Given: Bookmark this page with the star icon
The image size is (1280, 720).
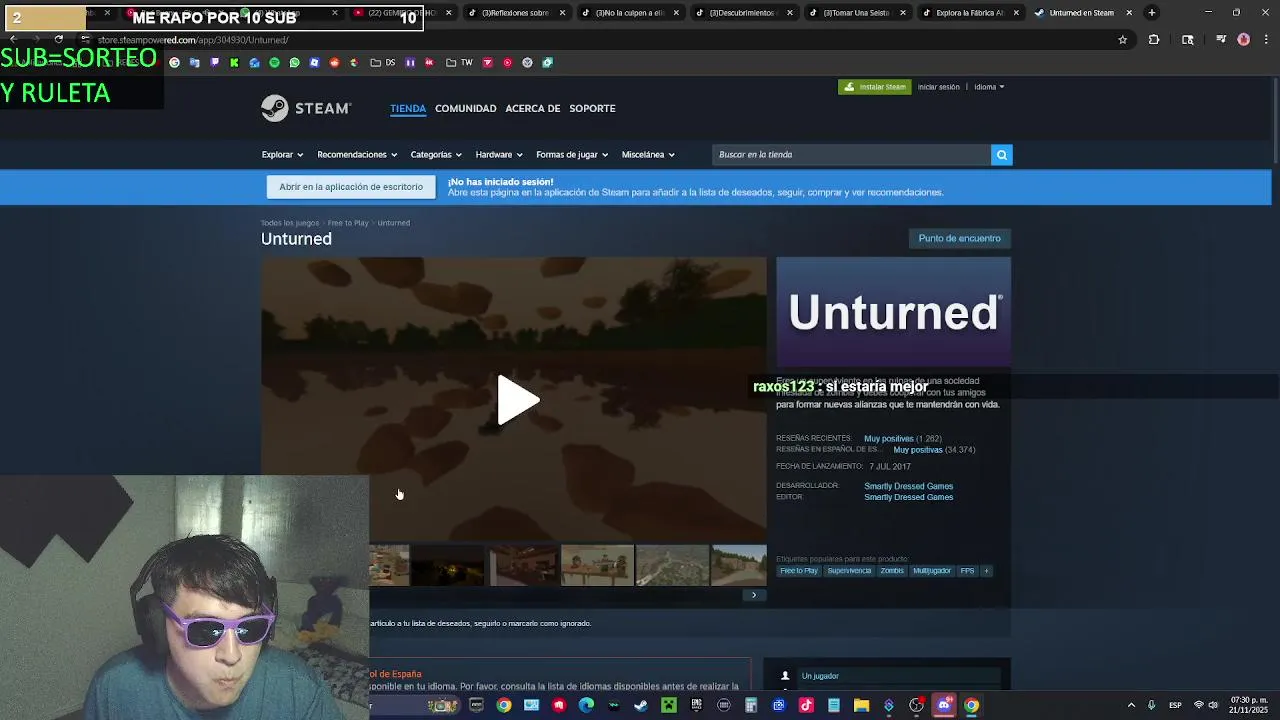Looking at the screenshot, I should pos(1122,40).
